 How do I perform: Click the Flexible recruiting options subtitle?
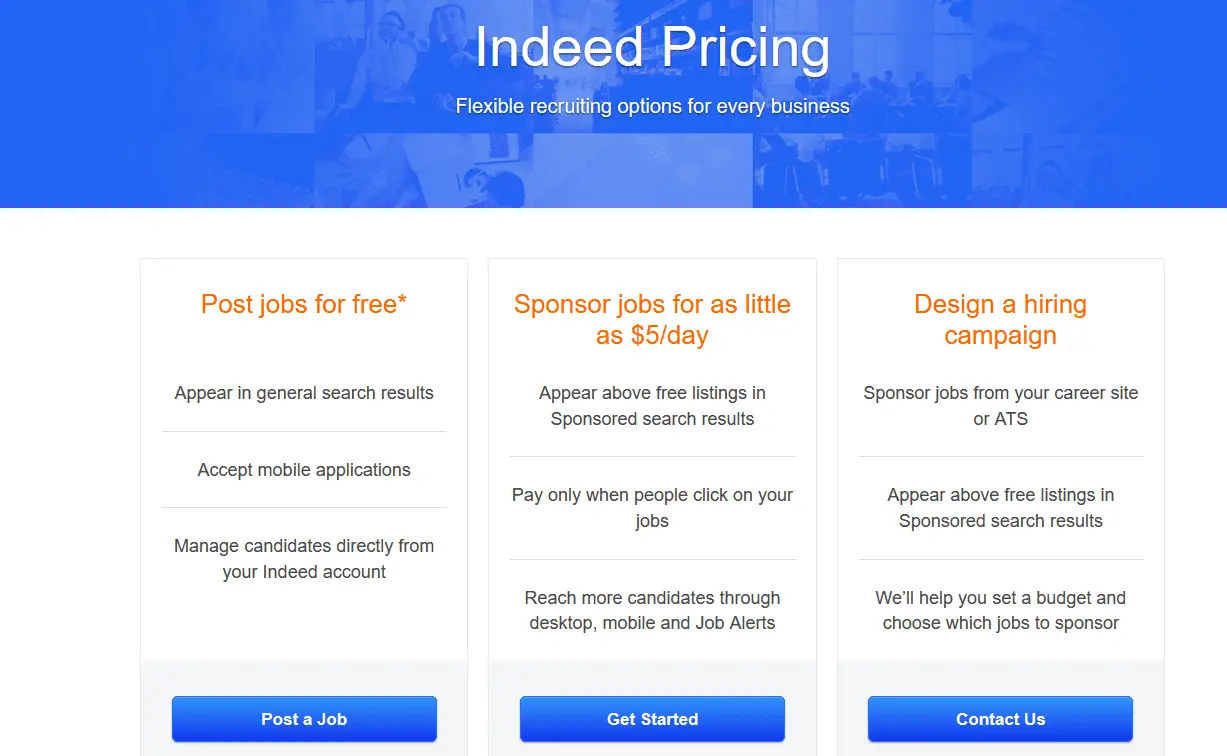click(652, 106)
